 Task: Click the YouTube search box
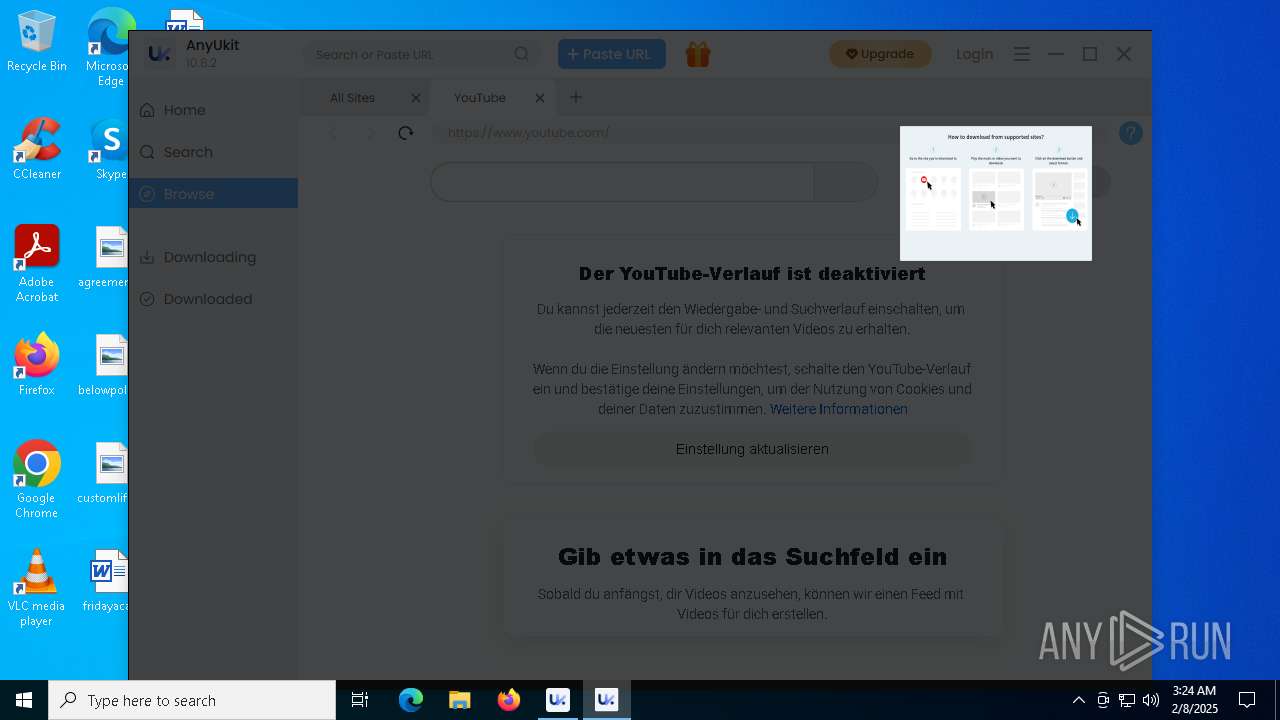pos(622,182)
